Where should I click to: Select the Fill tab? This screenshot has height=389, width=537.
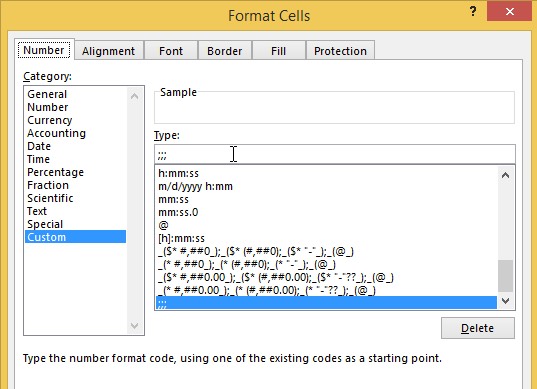(278, 51)
